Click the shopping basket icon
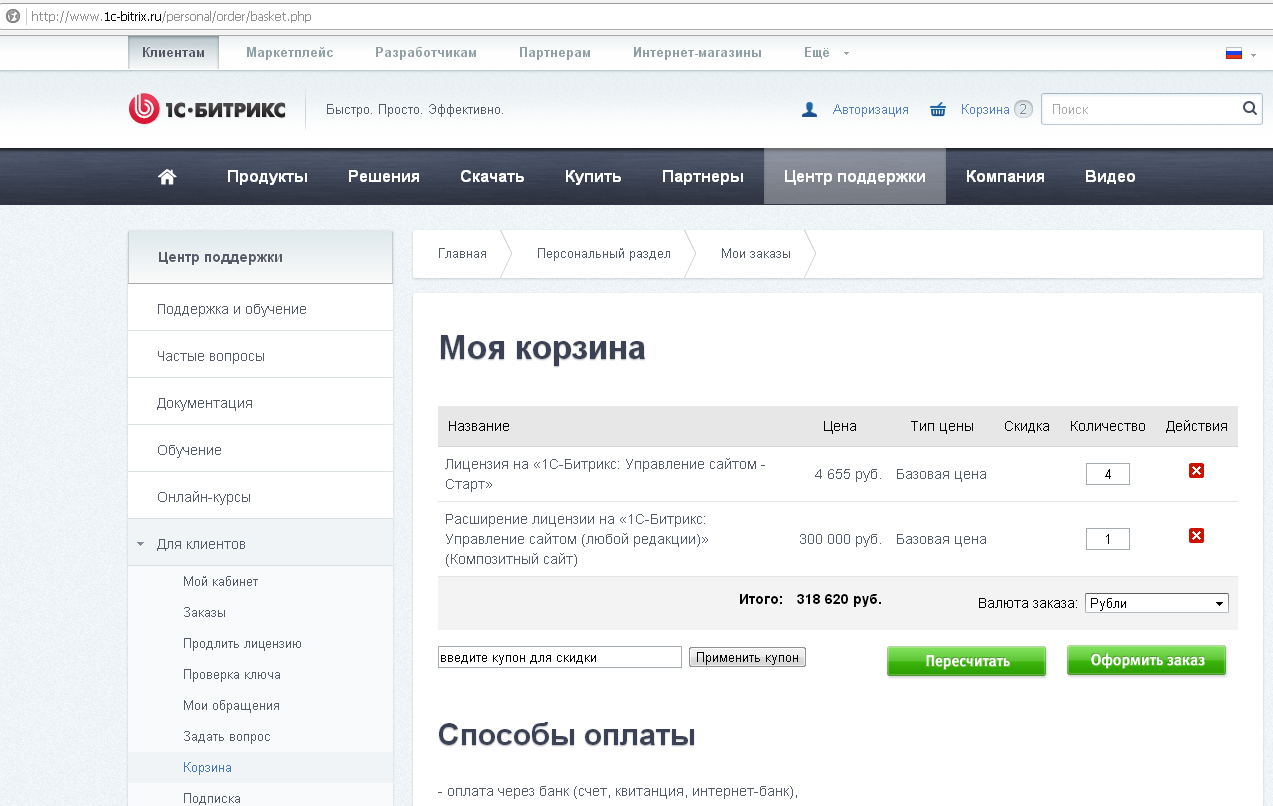Viewport: 1273px width, 806px height. (x=938, y=110)
